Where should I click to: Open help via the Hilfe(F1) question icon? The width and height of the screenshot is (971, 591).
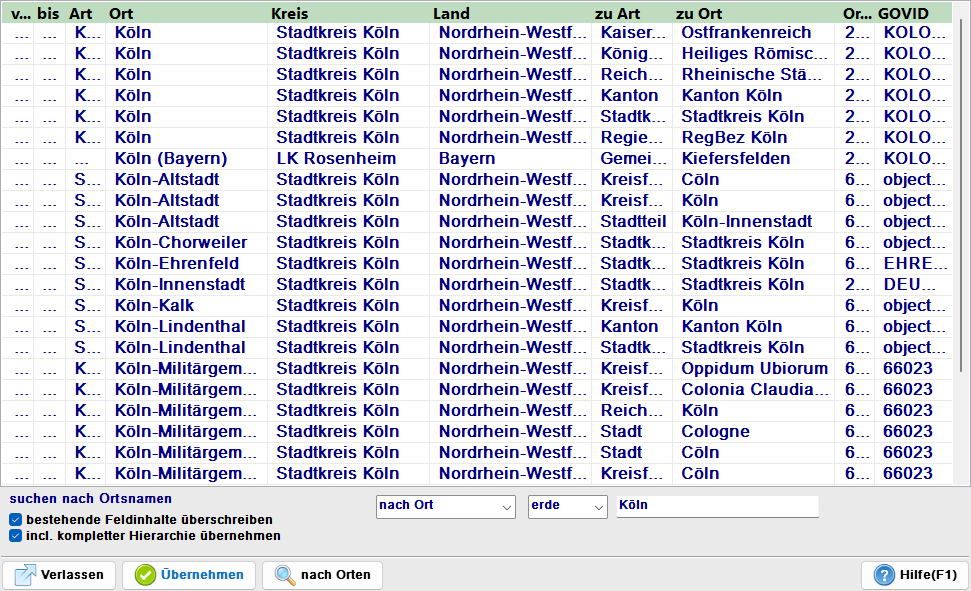point(884,575)
